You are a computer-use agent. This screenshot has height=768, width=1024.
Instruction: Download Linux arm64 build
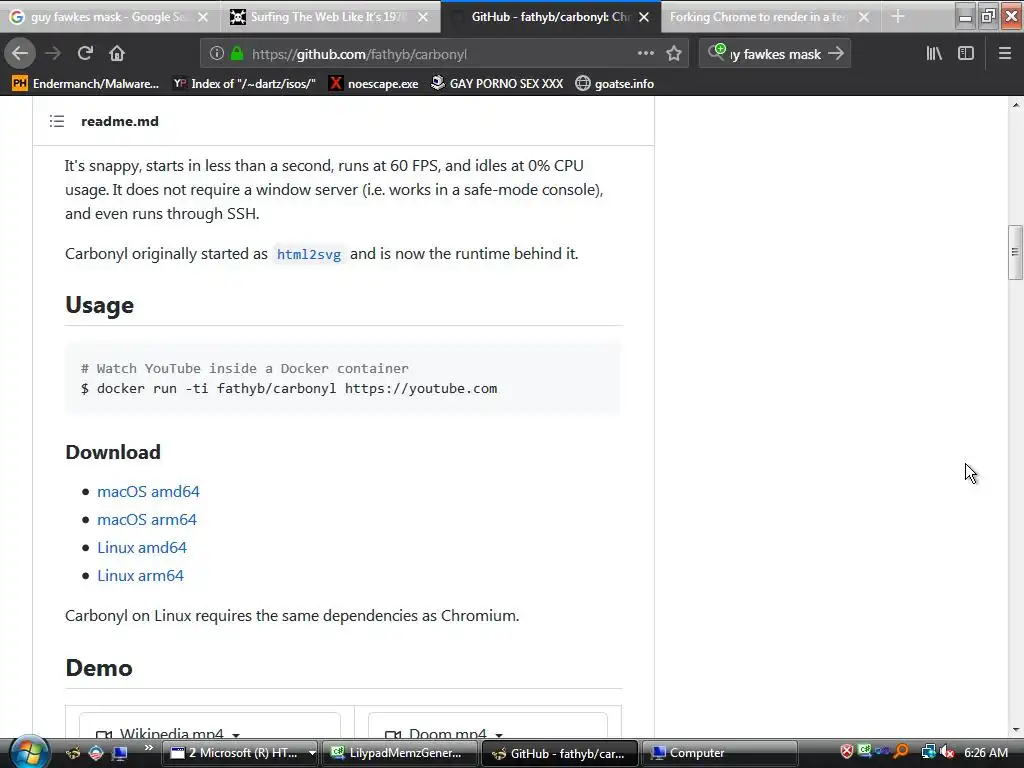coord(140,576)
